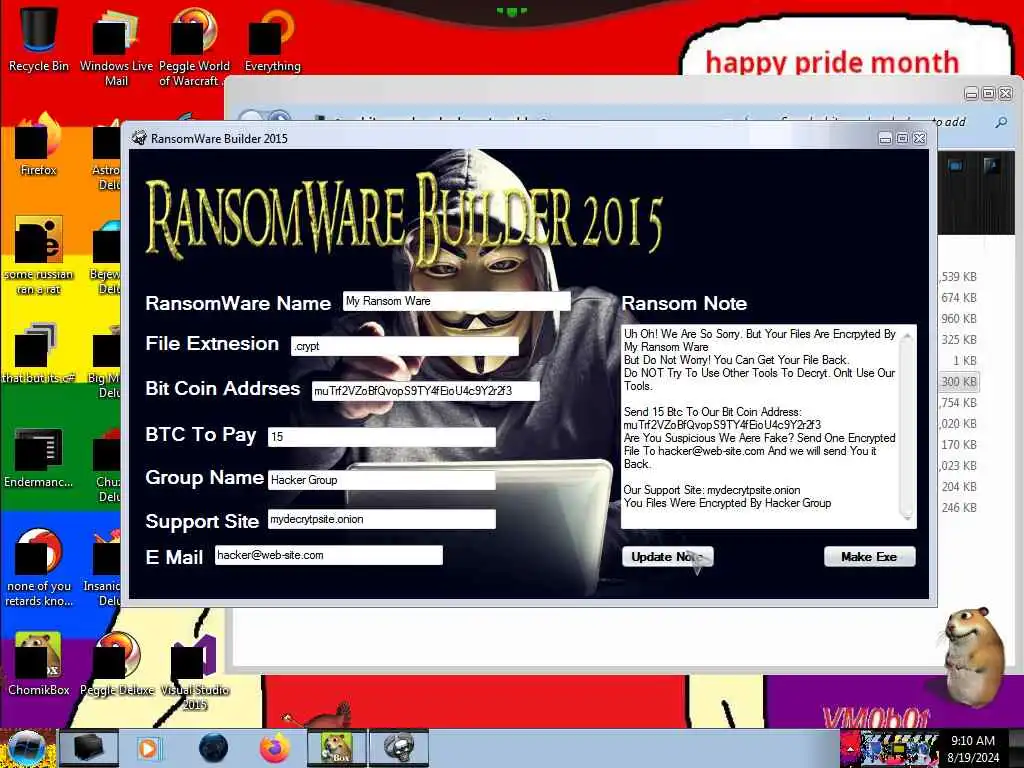Viewport: 1024px width, 768px height.
Task: Select the 170 KB file row in Explorer
Action: click(x=959, y=445)
